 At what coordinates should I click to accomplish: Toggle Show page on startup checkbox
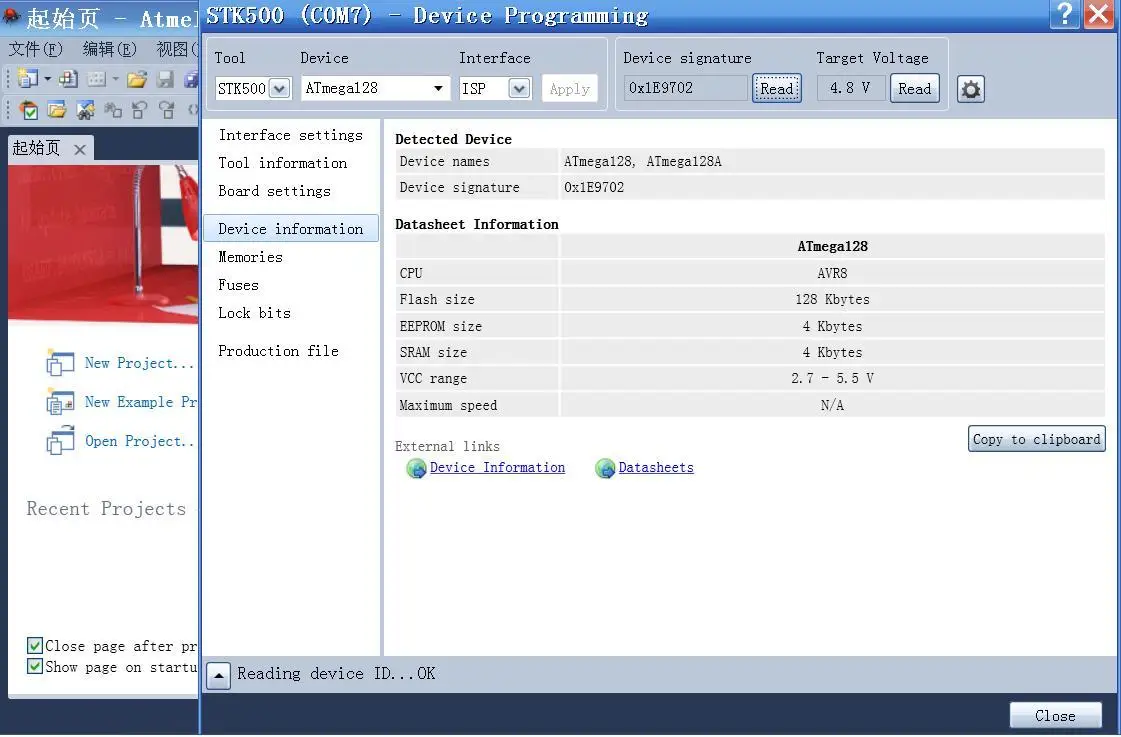[x=34, y=666]
